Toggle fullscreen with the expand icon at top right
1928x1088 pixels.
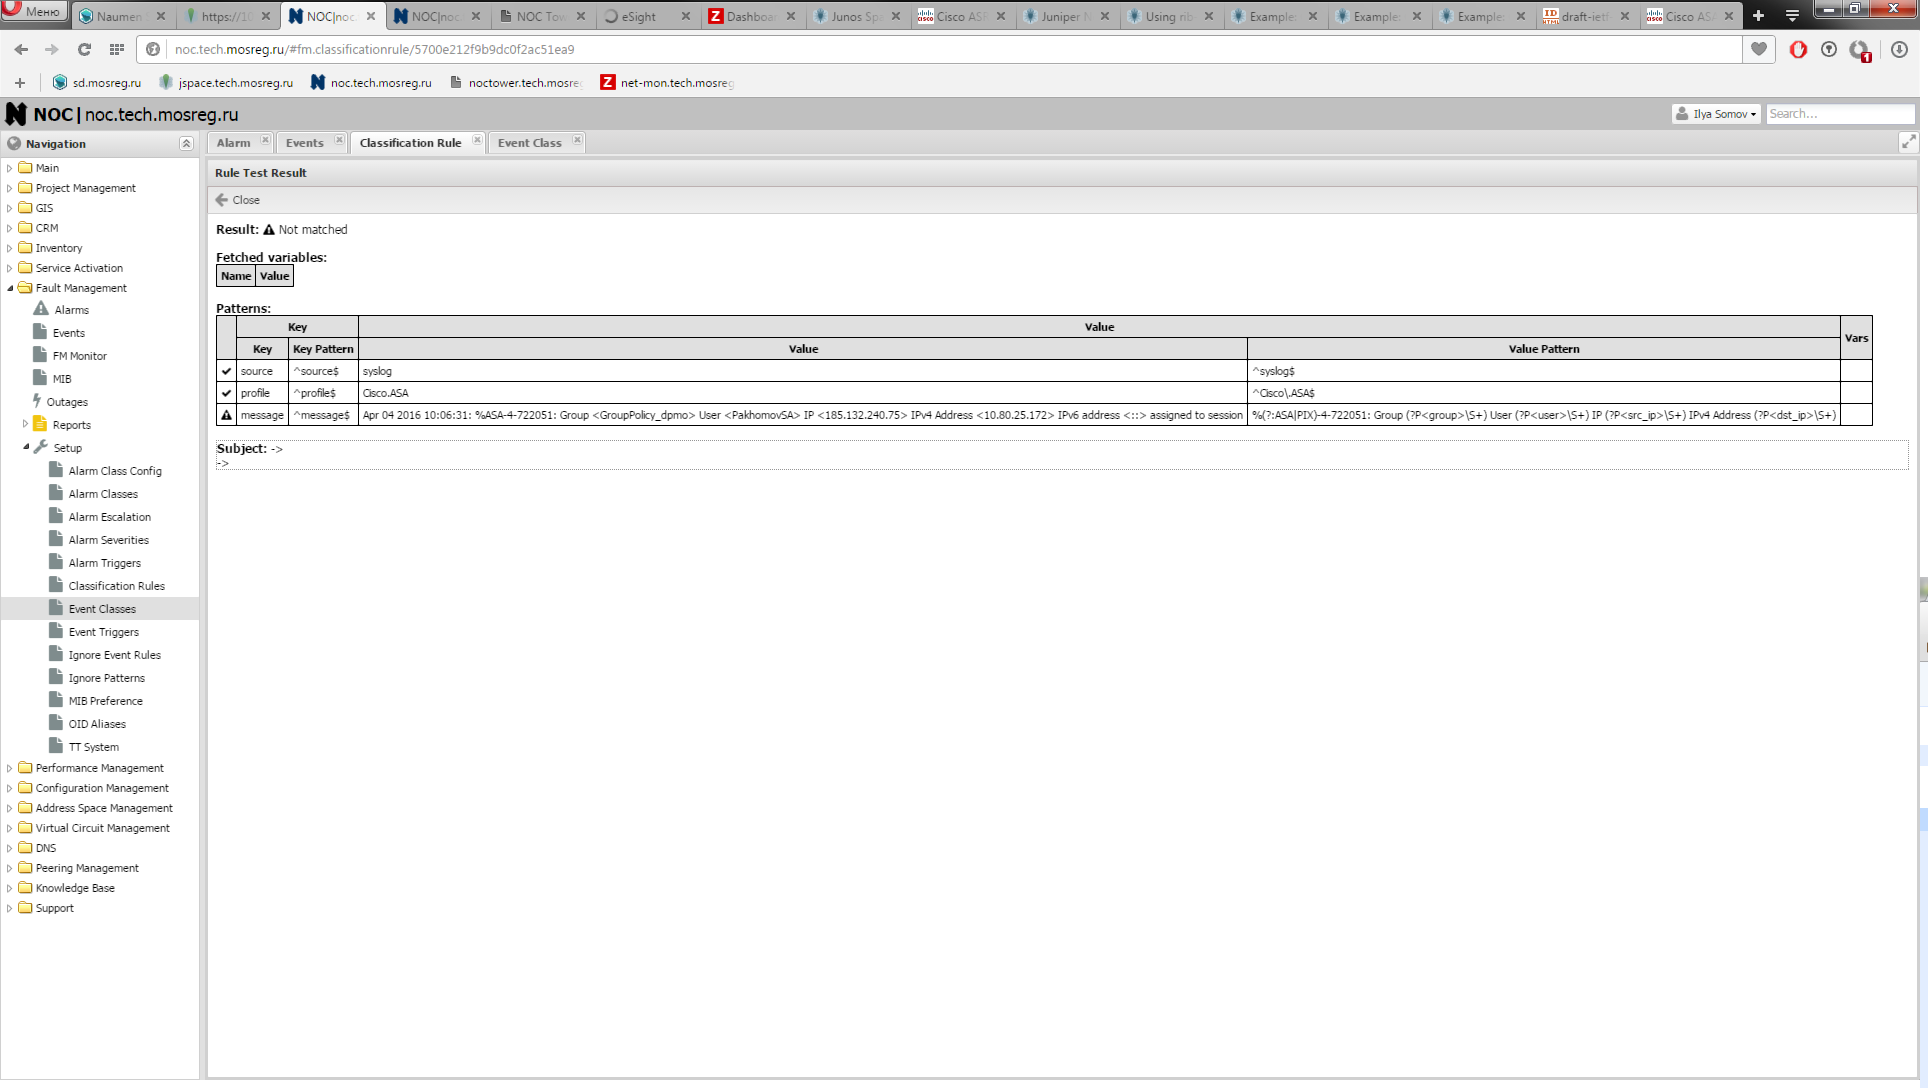[x=1908, y=142]
